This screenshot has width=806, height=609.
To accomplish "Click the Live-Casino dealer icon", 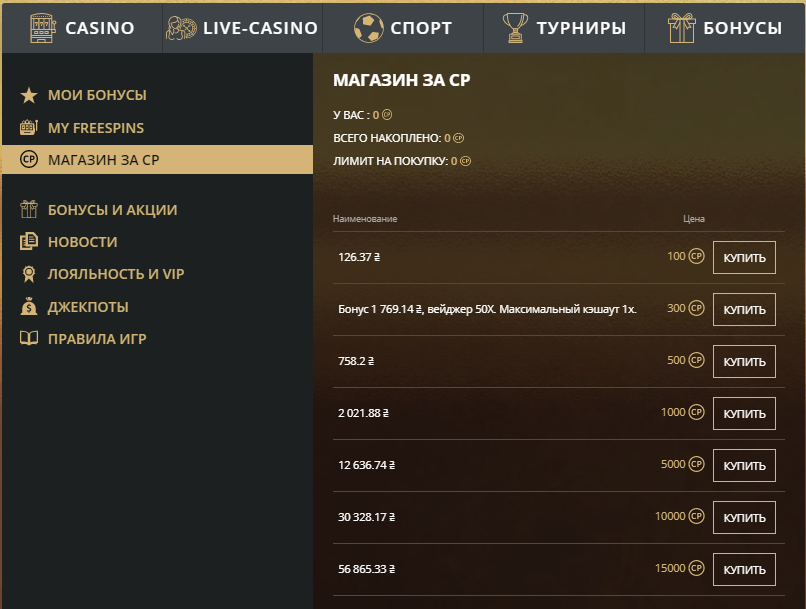I will coord(181,28).
